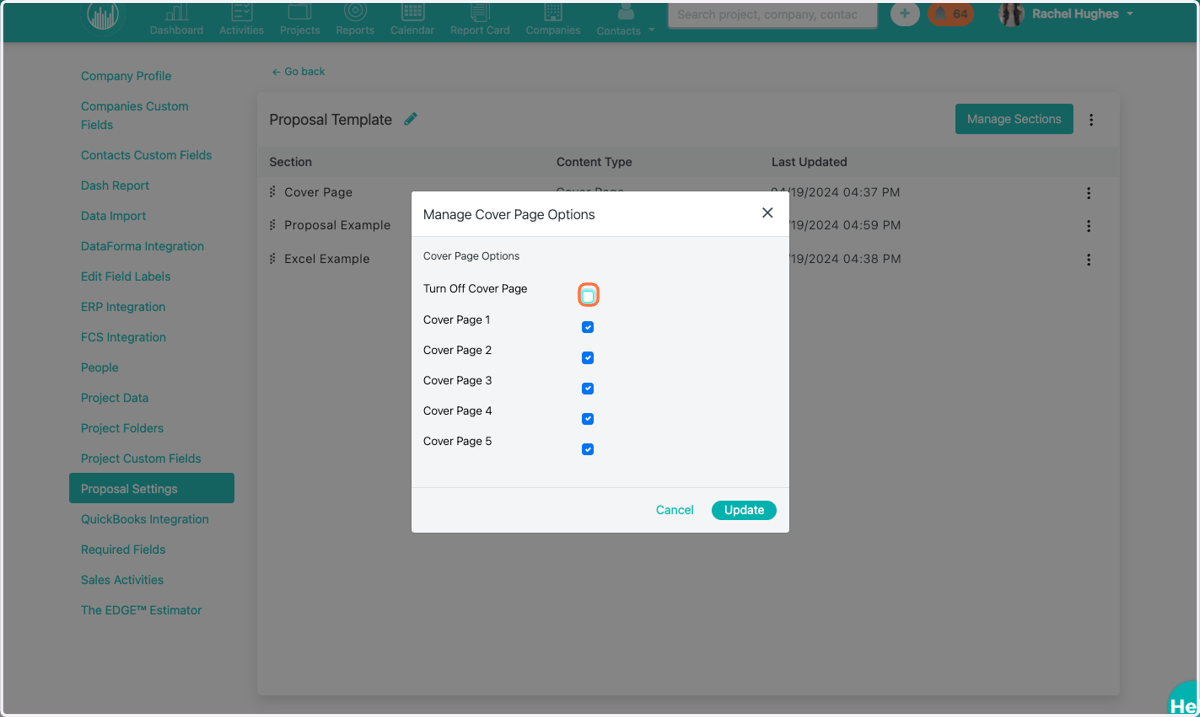This screenshot has width=1200, height=717.
Task: Select Data Import in the sidebar
Action: [113, 216]
